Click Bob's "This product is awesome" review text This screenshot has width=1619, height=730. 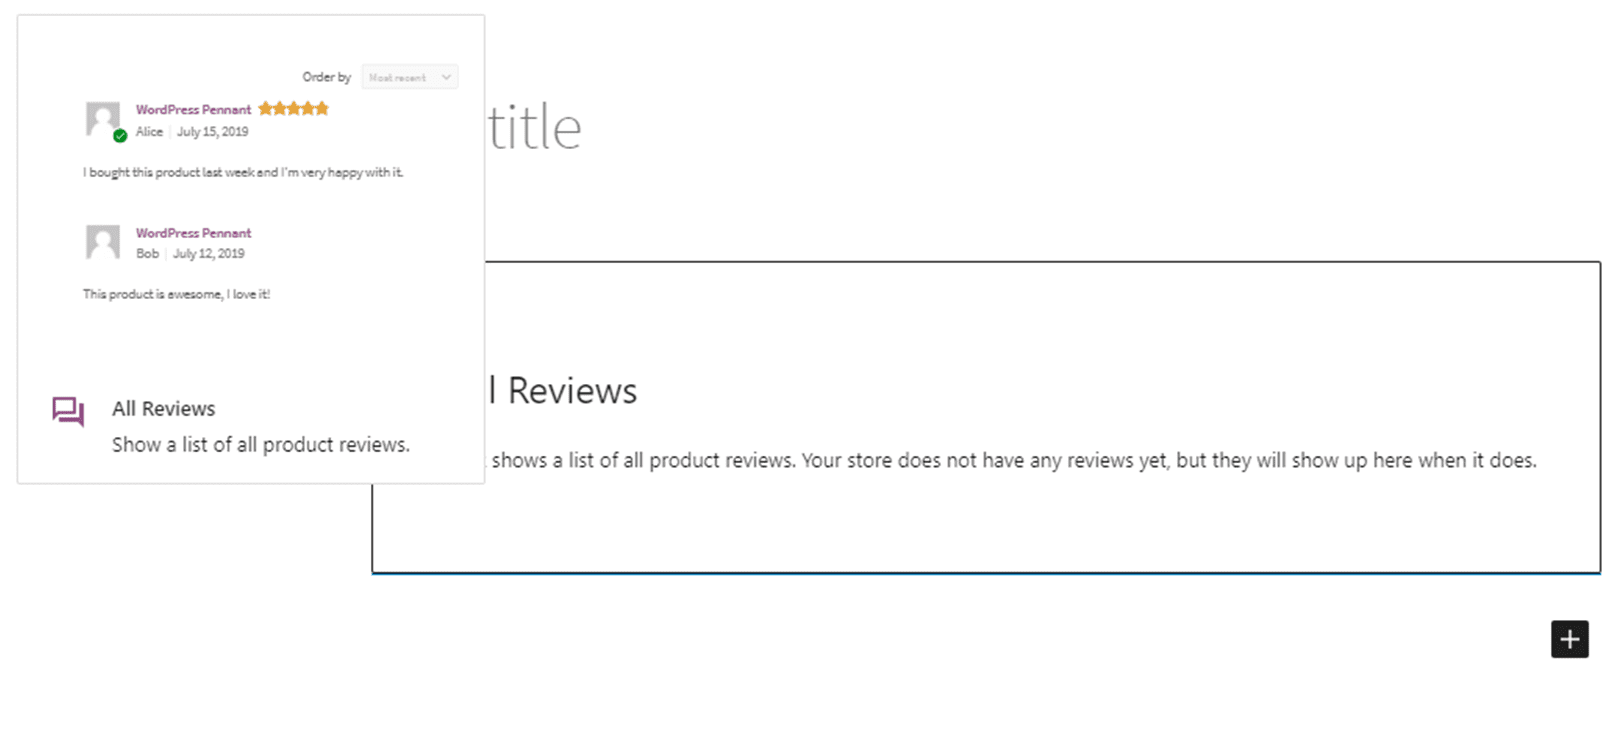point(176,295)
